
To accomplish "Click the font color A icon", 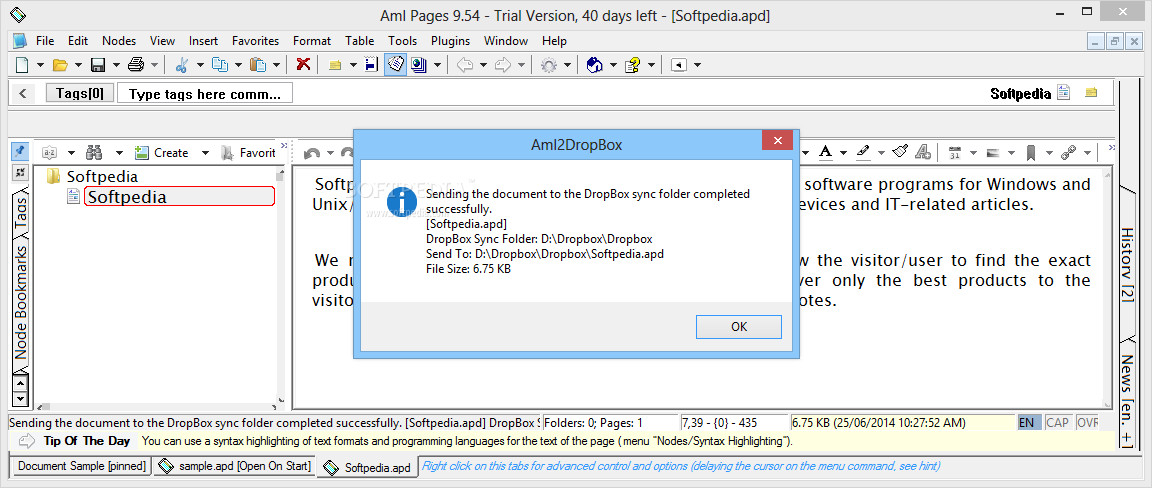I will point(825,152).
